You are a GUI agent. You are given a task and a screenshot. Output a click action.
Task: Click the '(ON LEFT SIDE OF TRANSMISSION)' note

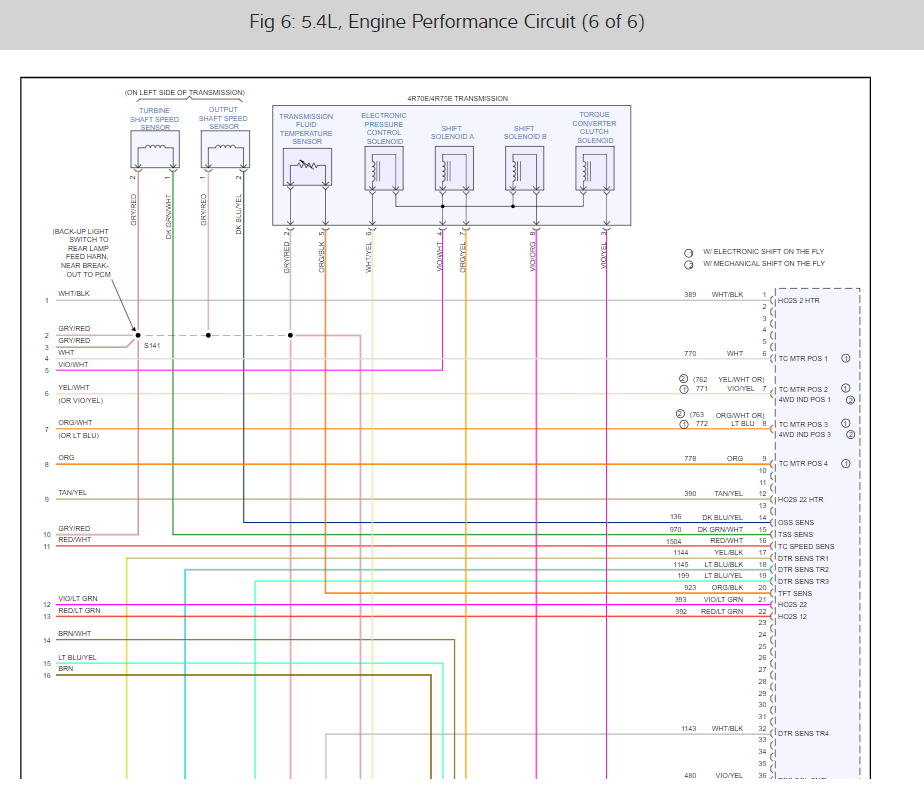(x=184, y=93)
